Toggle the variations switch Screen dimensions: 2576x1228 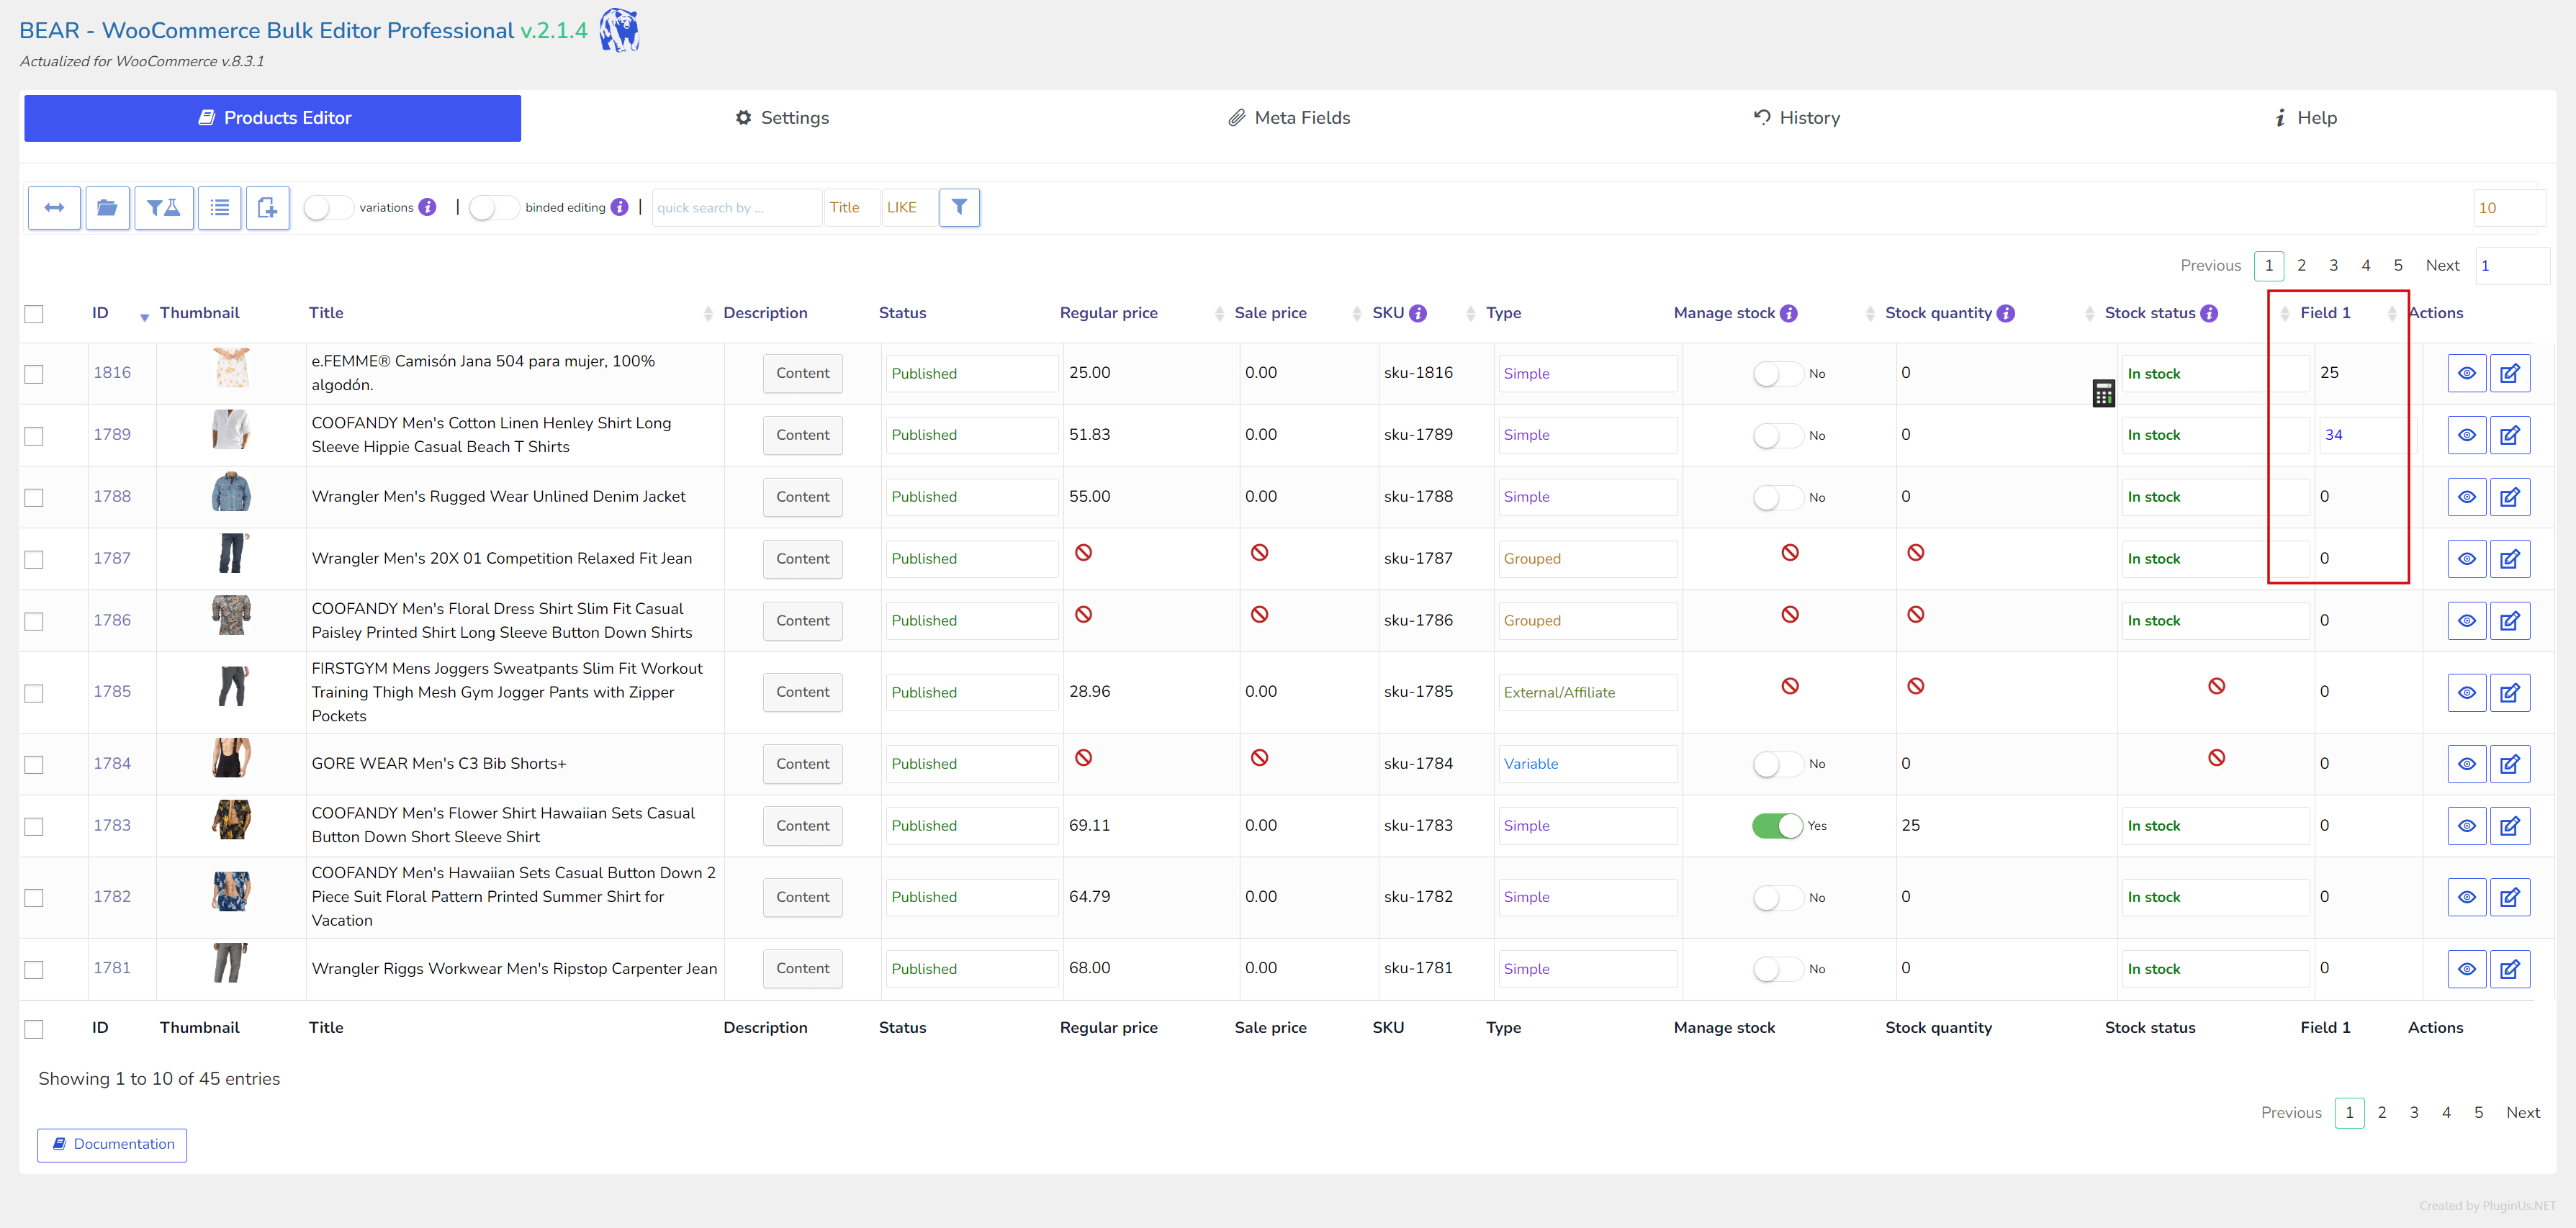pyautogui.click(x=328, y=207)
